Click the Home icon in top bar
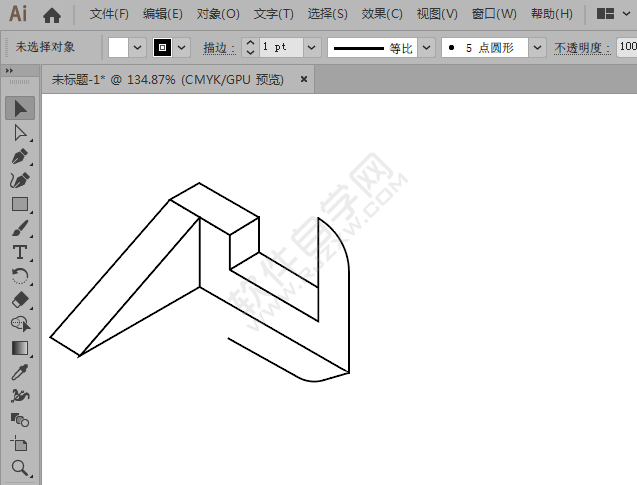Viewport: 637px width, 485px height. tap(52, 15)
